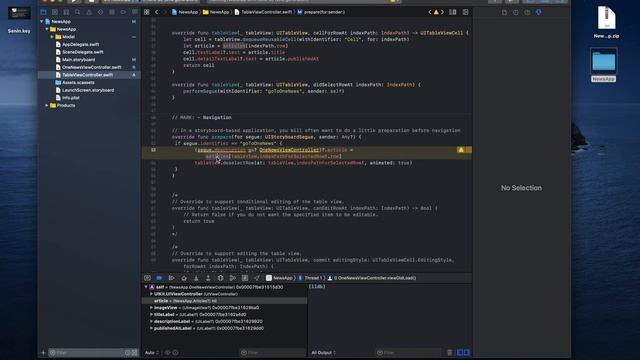The width and height of the screenshot is (640, 360).
Task: Click prepare(for:sender:) jump bar segment
Action: [321, 12]
